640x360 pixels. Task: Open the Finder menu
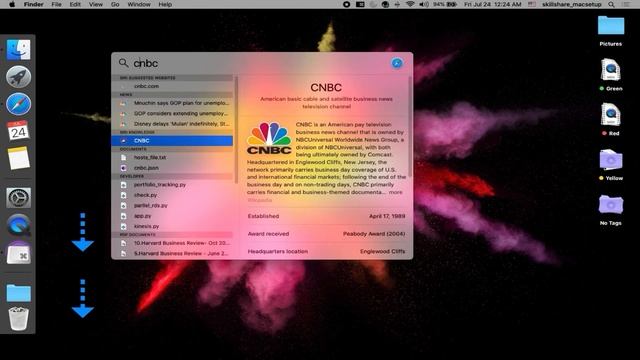pos(33,4)
